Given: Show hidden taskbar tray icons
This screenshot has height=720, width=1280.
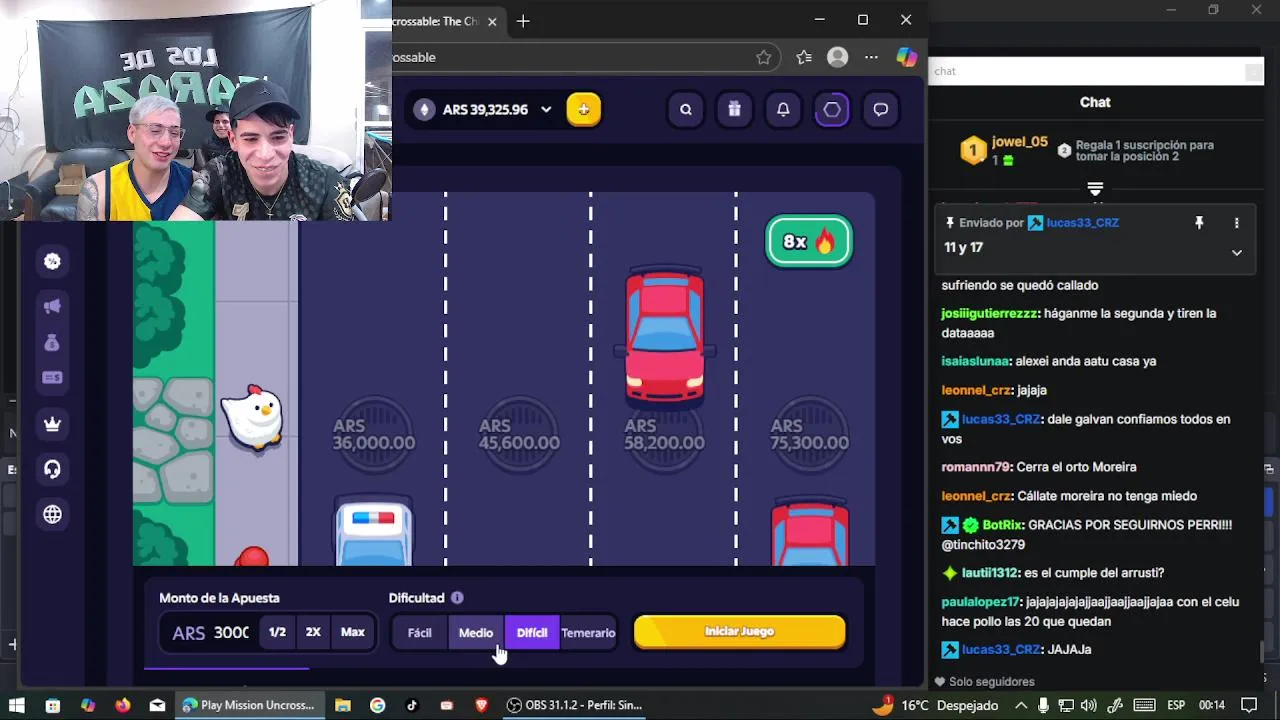Looking at the screenshot, I should tap(1019, 705).
